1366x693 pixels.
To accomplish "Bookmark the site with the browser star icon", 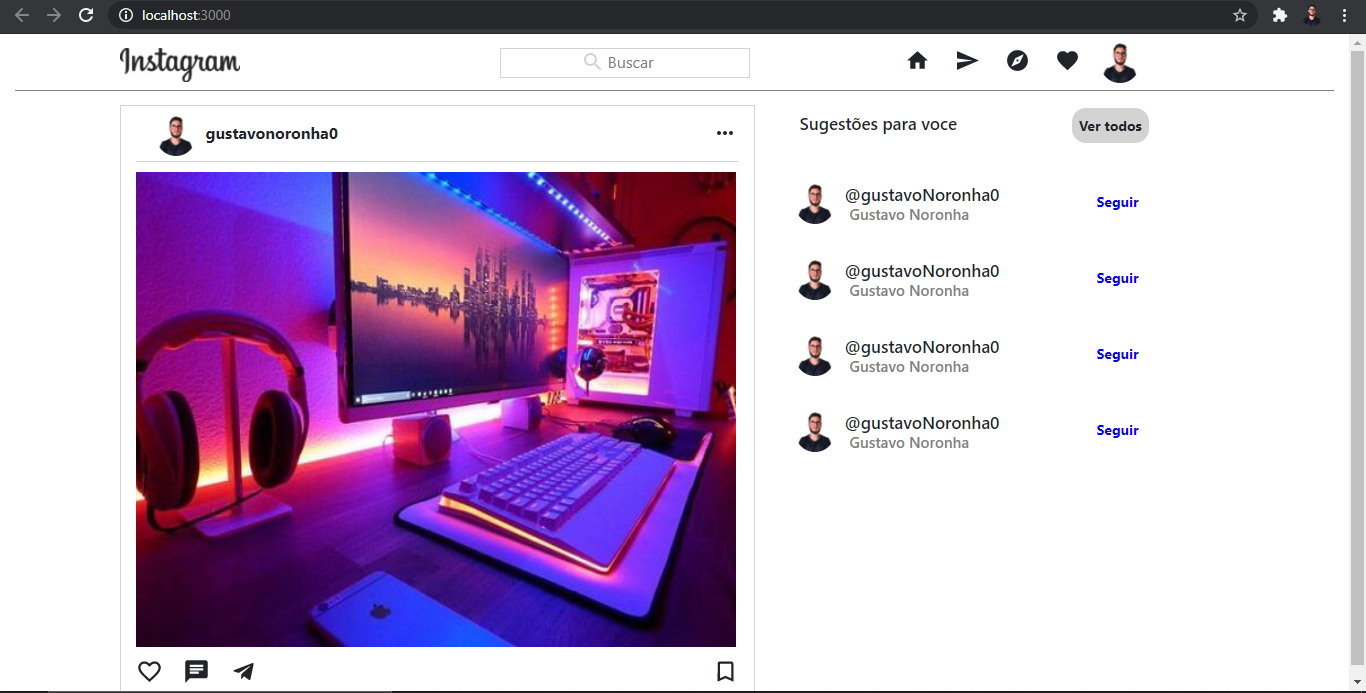I will (1239, 15).
